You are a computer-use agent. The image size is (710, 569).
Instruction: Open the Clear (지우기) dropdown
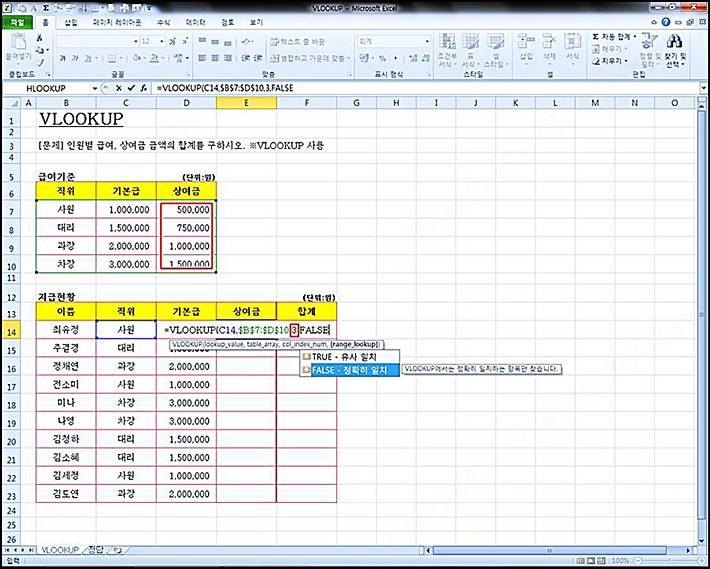click(626, 61)
